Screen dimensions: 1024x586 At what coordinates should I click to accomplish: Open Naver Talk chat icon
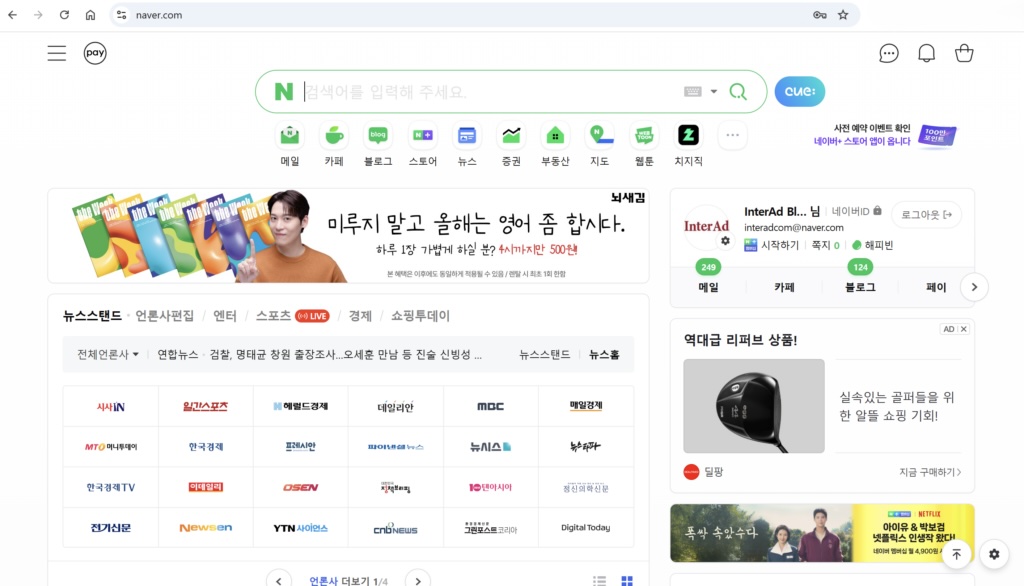[x=889, y=53]
